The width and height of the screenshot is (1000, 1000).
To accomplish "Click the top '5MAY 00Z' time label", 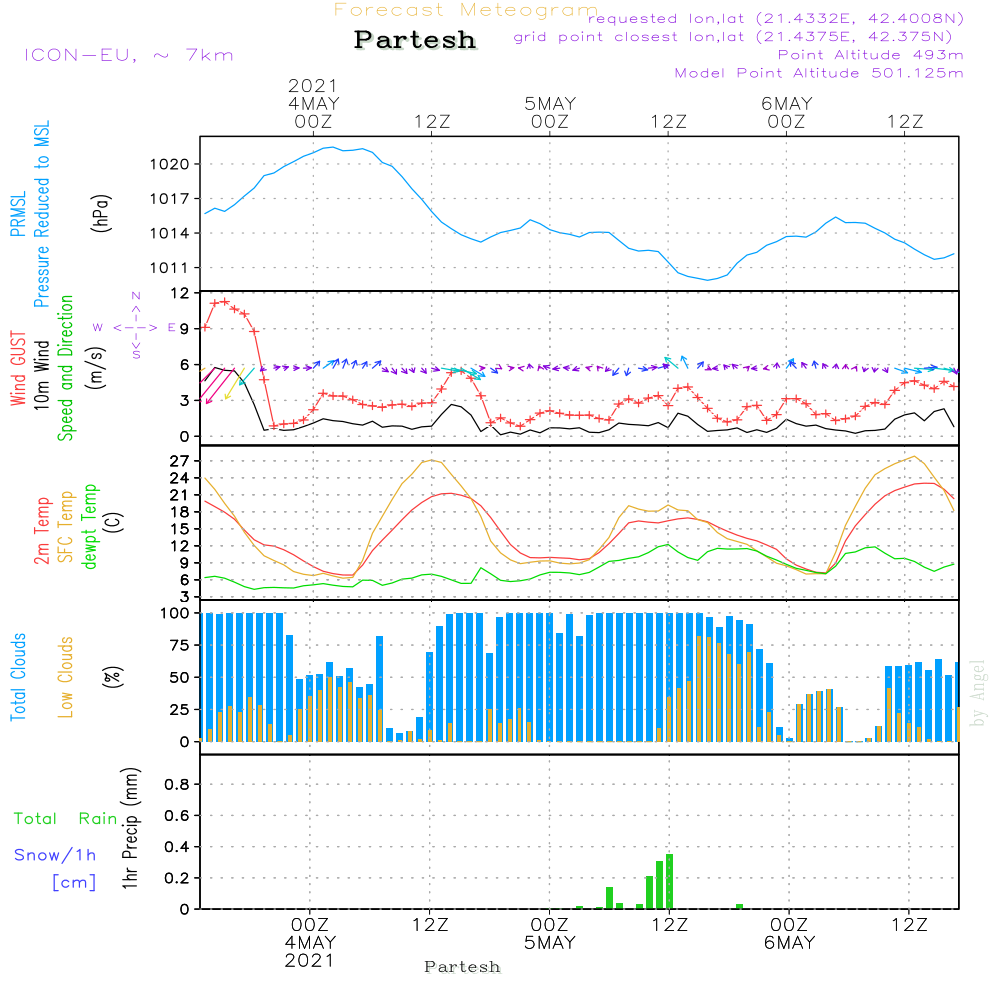I will coord(550,113).
